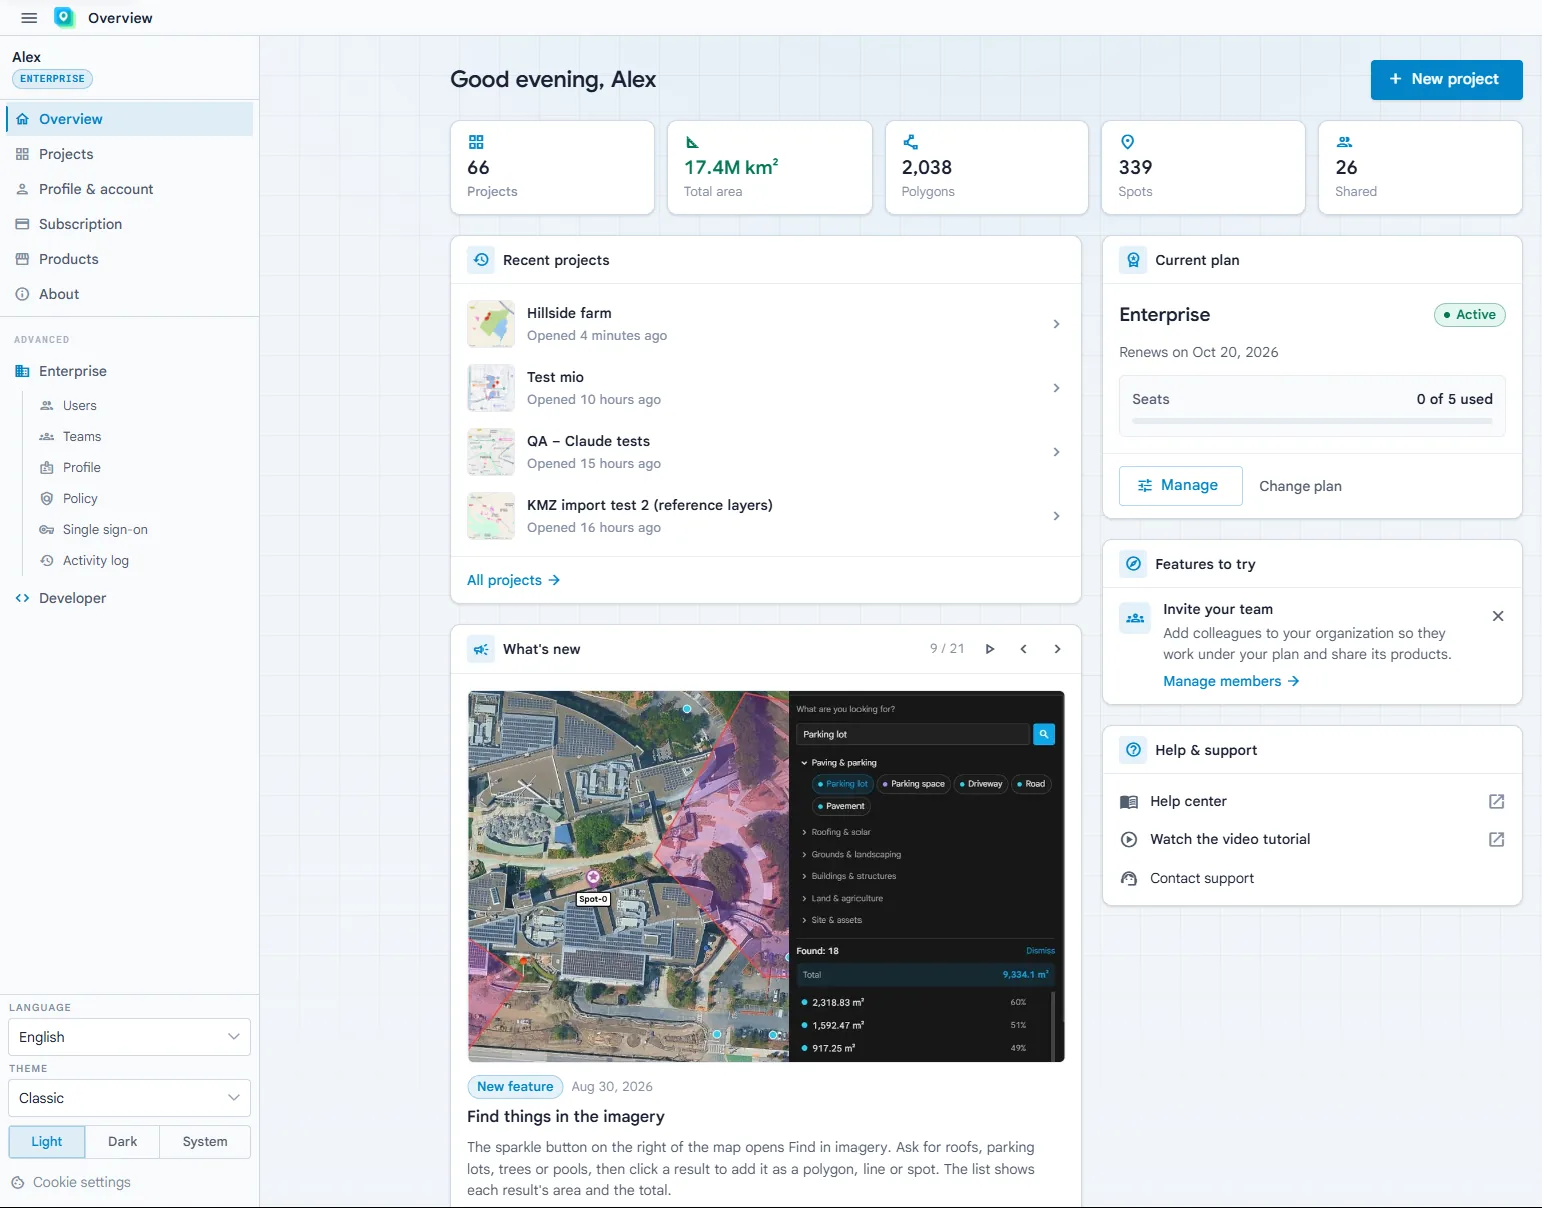This screenshot has width=1542, height=1208.
Task: Click the Total area stat icon
Action: tap(692, 142)
